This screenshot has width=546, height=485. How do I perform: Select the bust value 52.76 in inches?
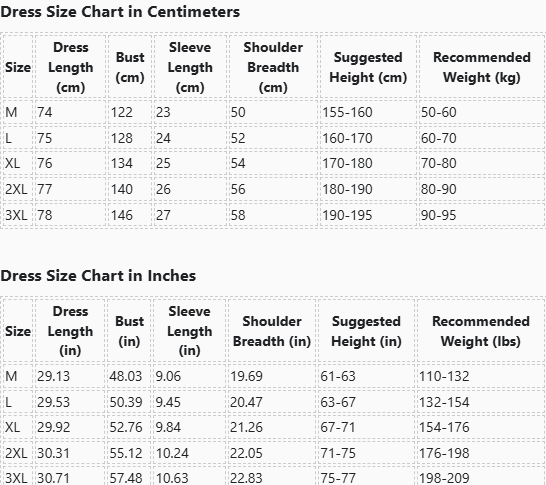tap(129, 427)
